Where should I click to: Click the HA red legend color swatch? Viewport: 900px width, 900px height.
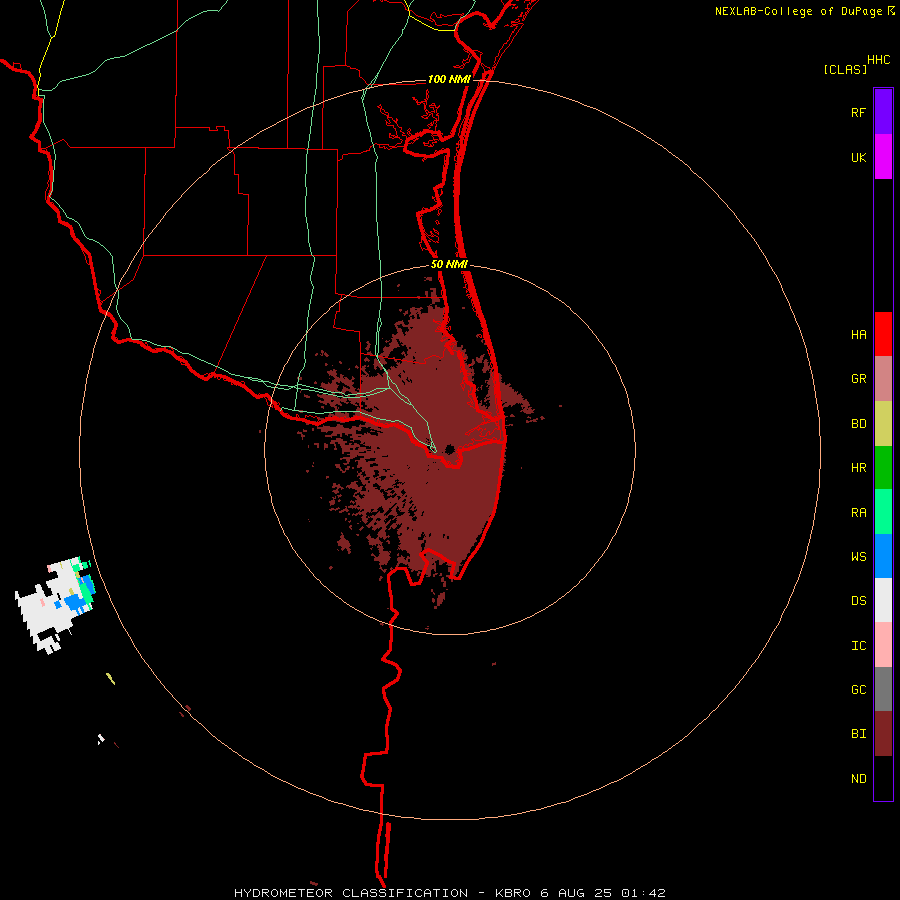click(883, 334)
